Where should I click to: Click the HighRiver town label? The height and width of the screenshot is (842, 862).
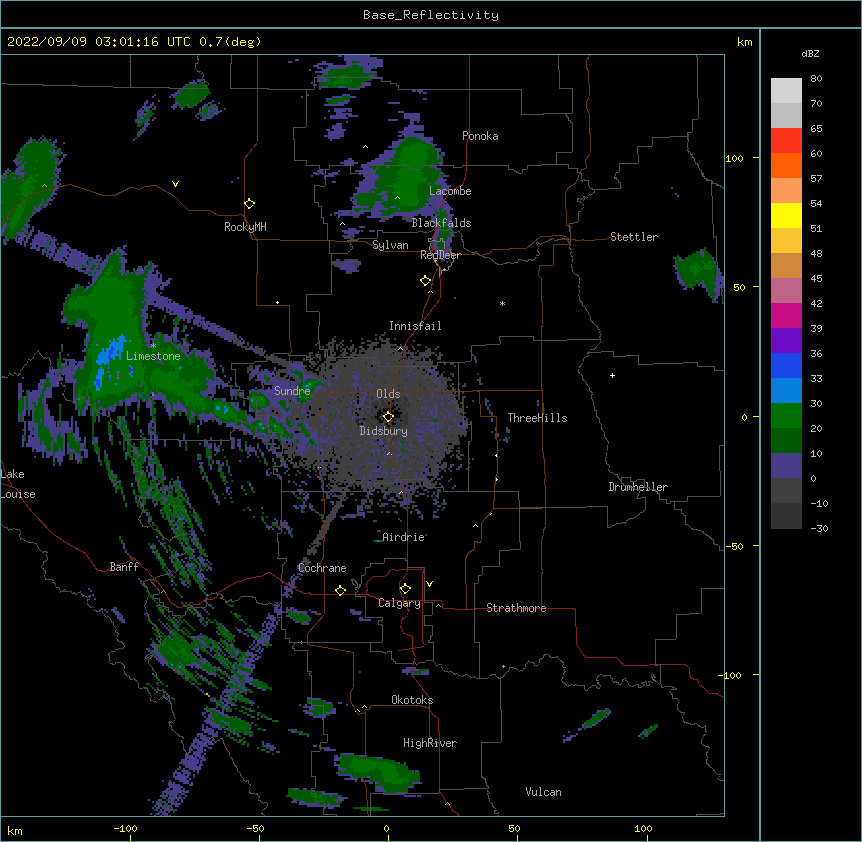[x=430, y=743]
